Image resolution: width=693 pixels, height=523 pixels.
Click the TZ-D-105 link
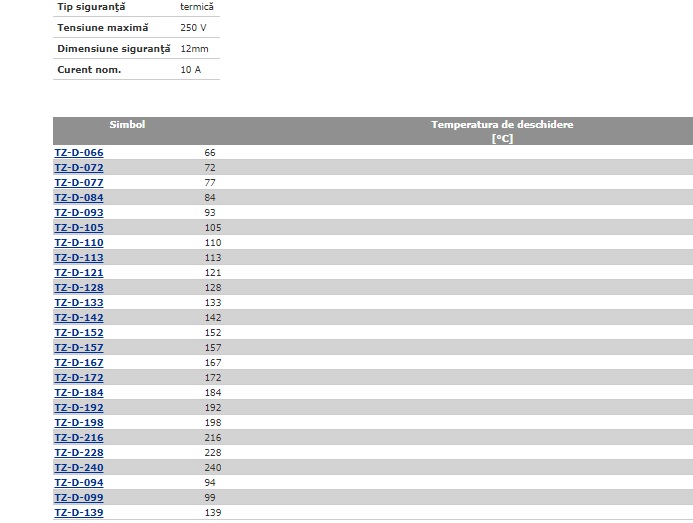click(x=79, y=228)
